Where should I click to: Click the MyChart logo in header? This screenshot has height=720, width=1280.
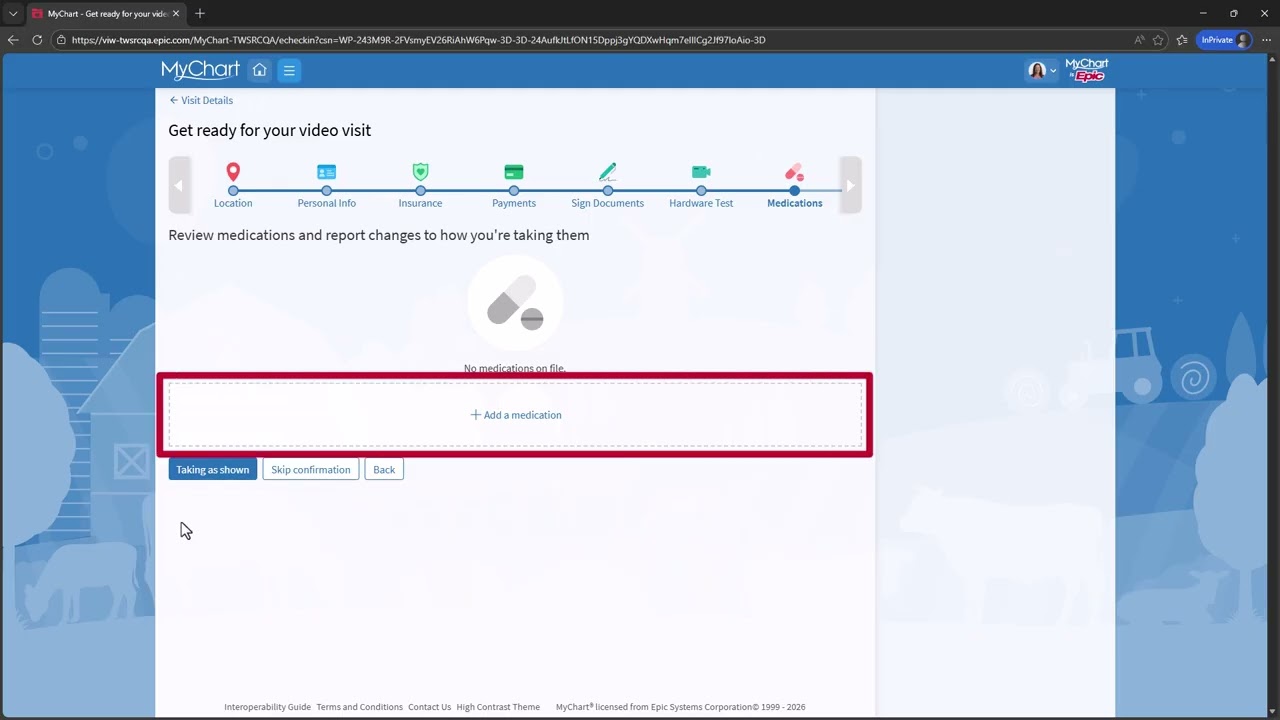(x=200, y=70)
